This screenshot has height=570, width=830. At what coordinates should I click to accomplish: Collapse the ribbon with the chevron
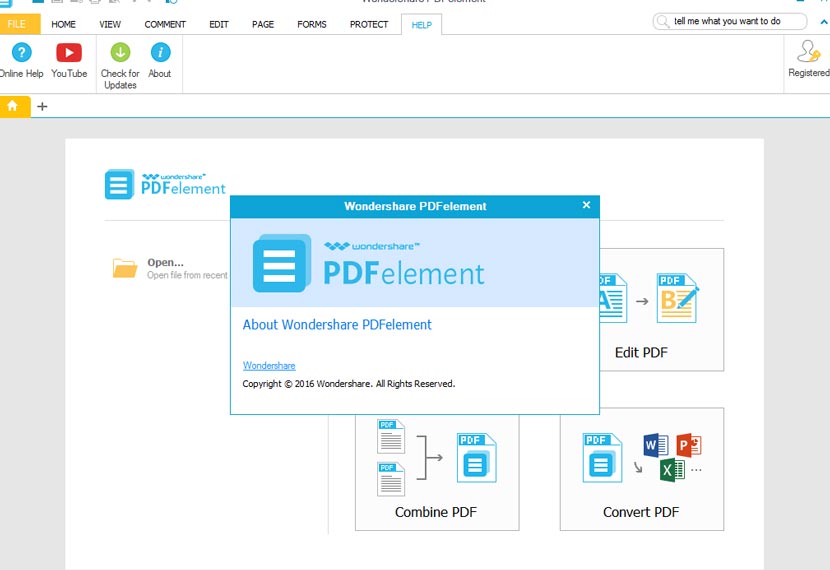coord(824,22)
